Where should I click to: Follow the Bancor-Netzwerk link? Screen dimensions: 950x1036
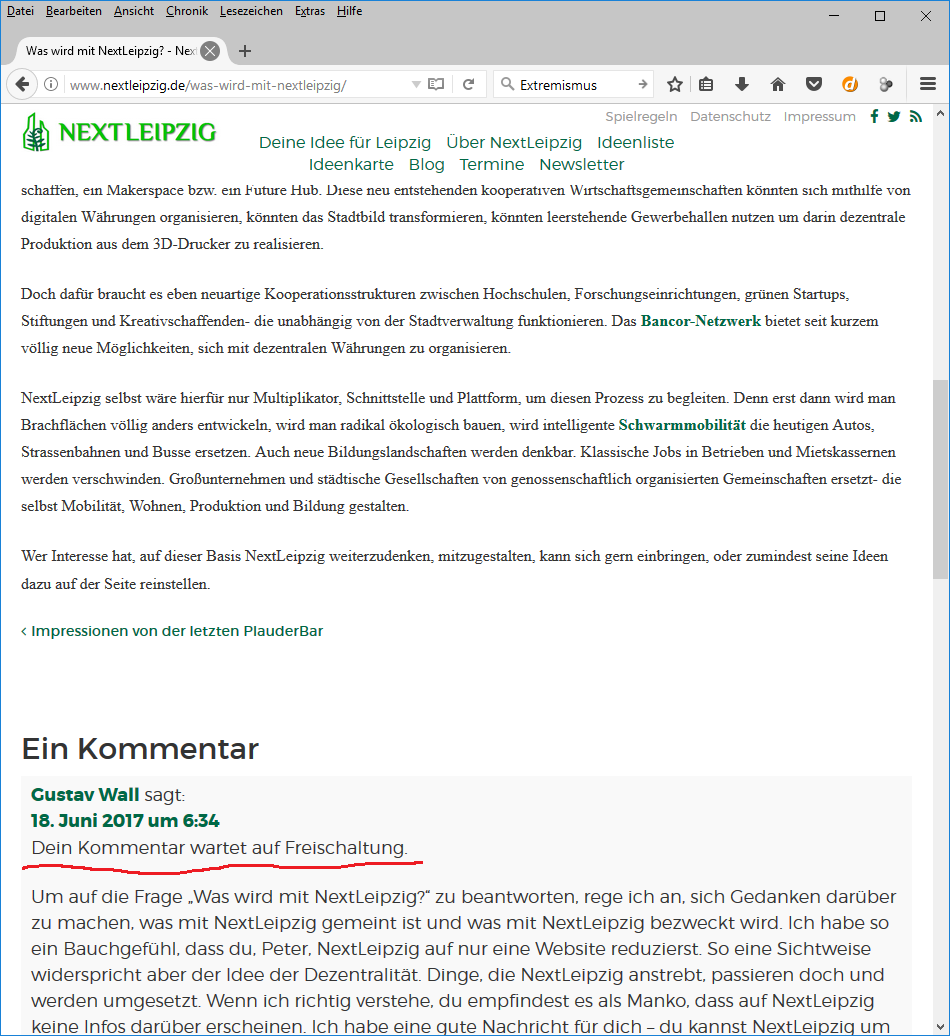point(701,321)
